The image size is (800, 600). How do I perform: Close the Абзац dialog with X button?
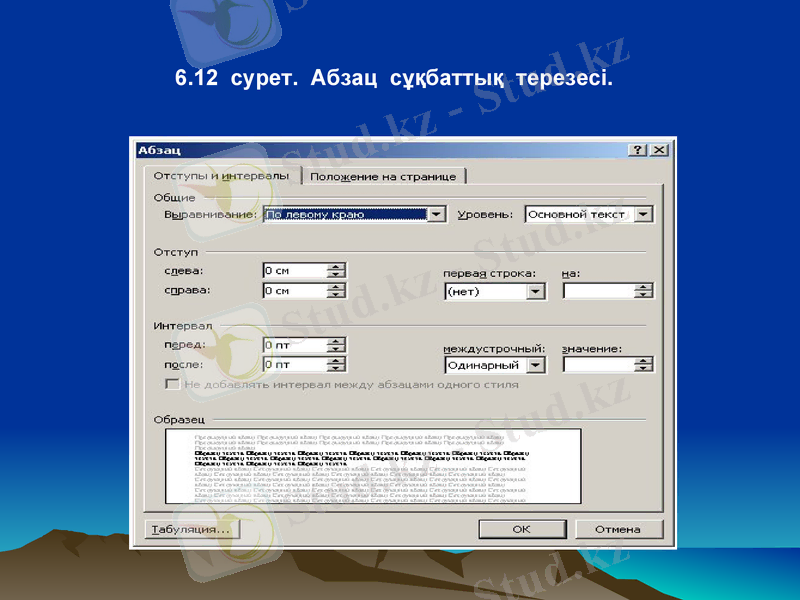click(x=658, y=149)
